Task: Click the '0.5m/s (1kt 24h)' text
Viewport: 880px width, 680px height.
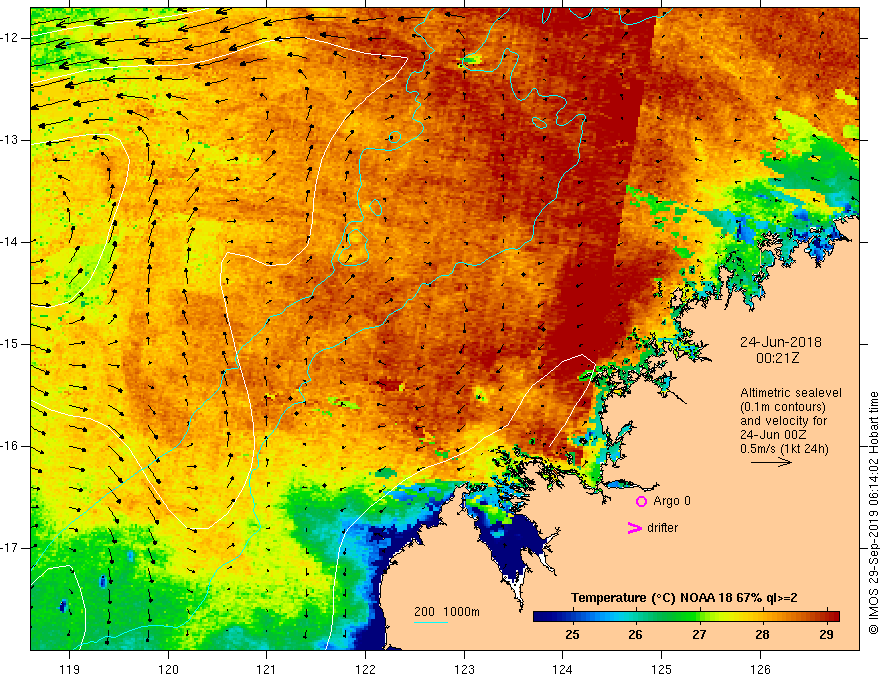Action: click(x=784, y=449)
